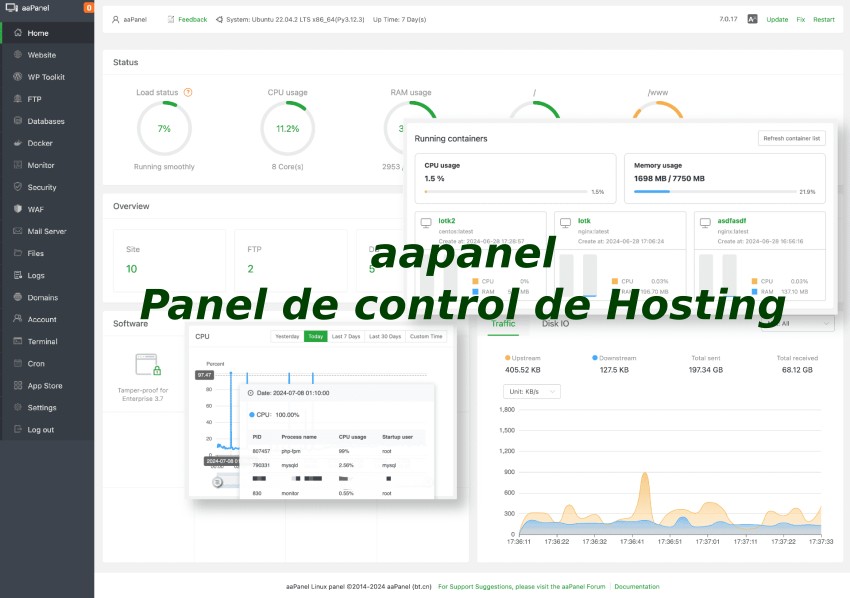Toggle the Downstream legend item
Image resolution: width=850 pixels, height=598 pixels.
pos(614,358)
